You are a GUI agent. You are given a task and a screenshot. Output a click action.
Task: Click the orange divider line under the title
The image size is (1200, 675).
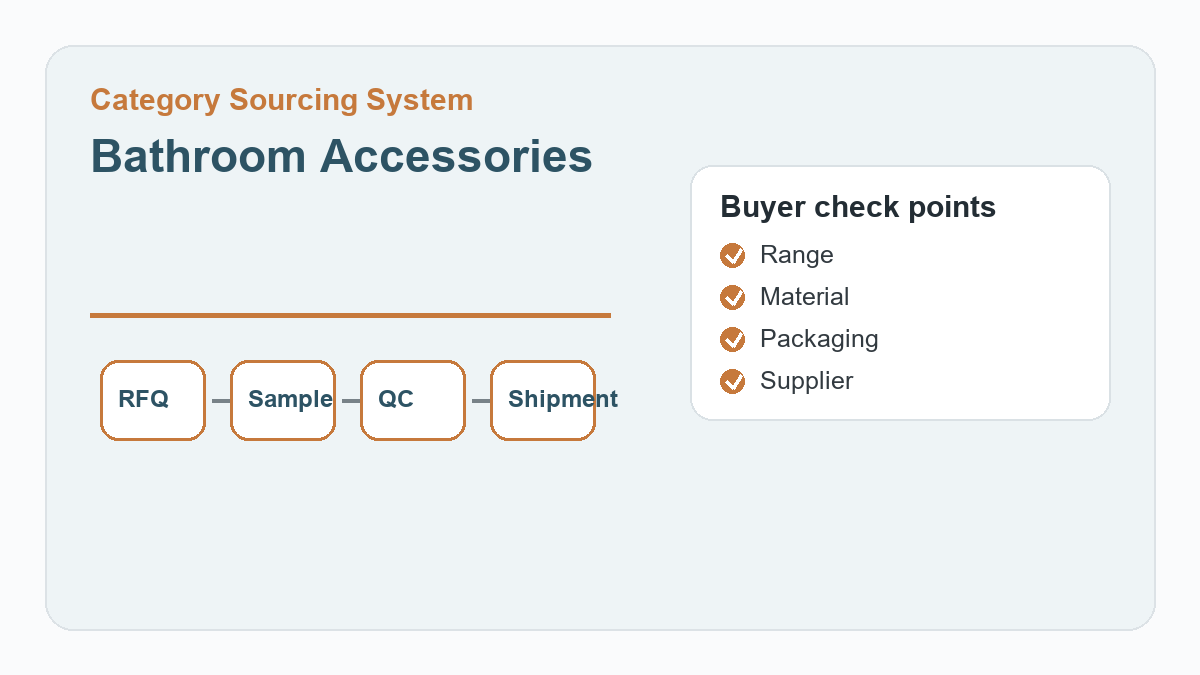350,315
